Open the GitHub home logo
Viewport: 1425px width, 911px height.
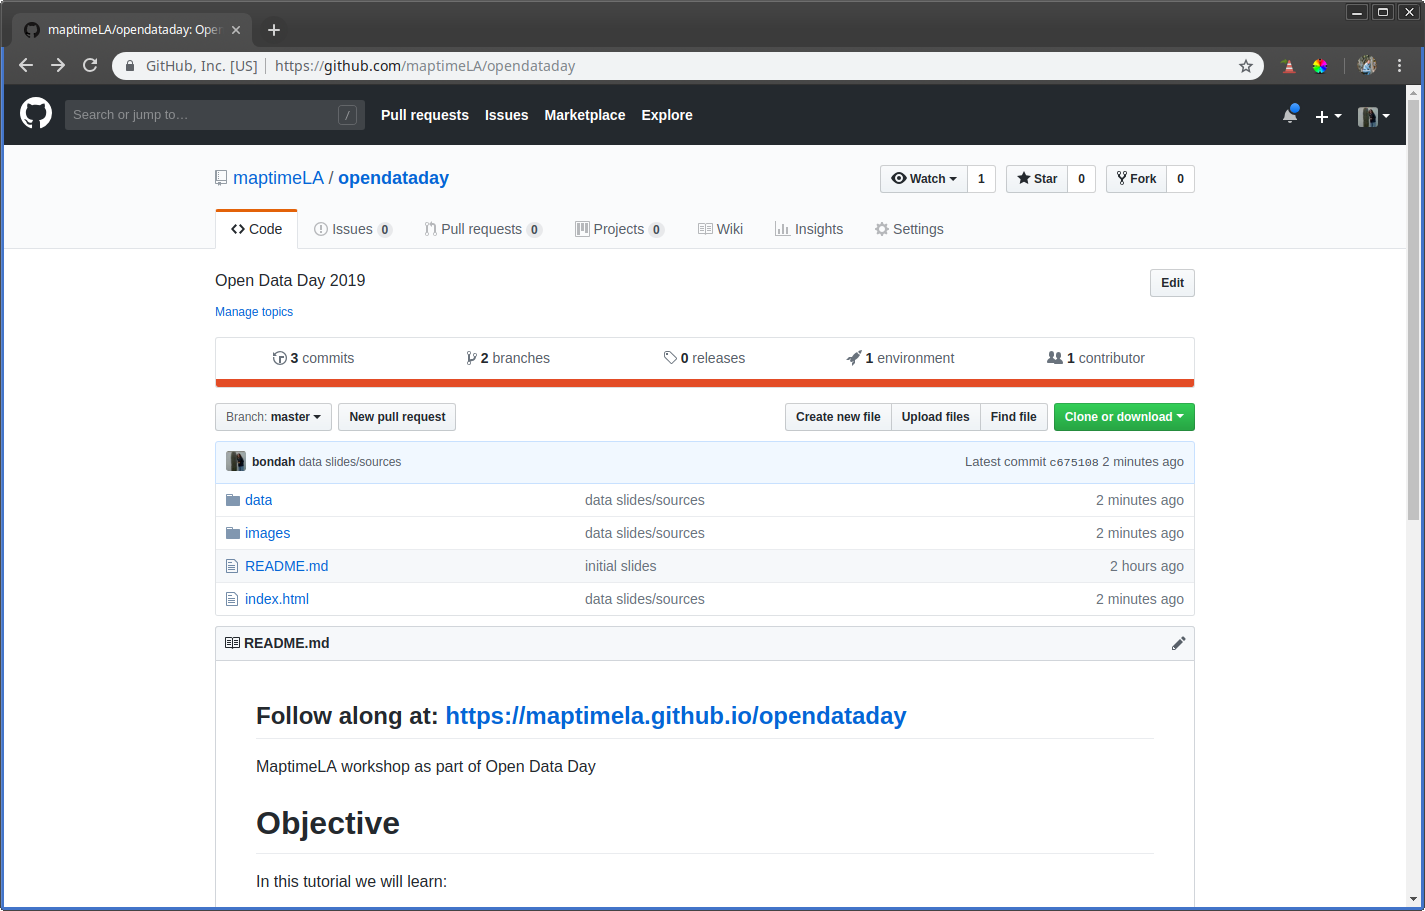point(36,113)
